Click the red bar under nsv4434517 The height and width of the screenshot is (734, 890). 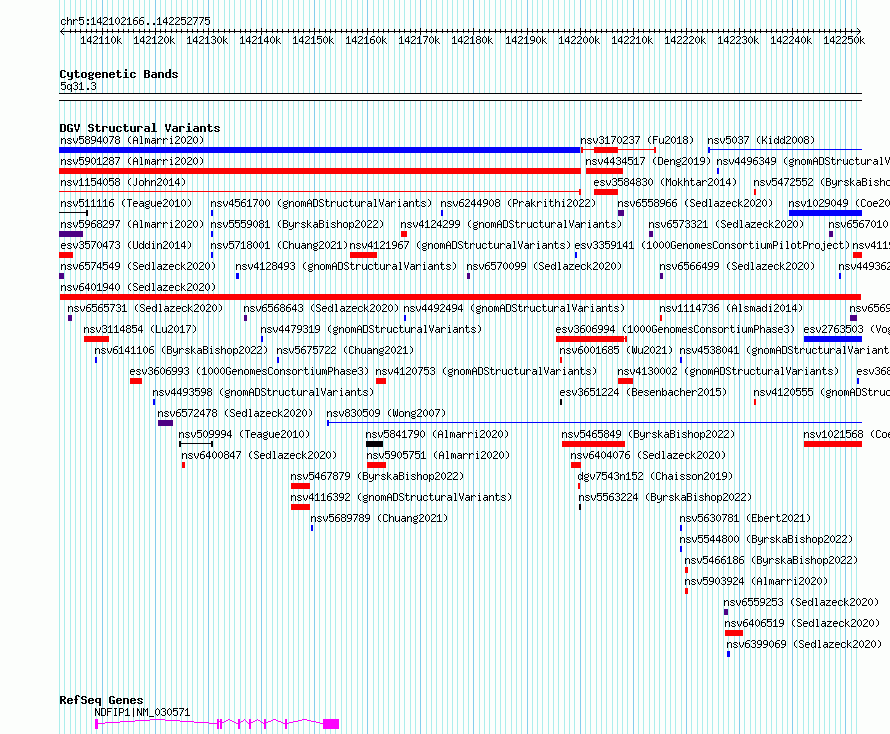tap(604, 171)
